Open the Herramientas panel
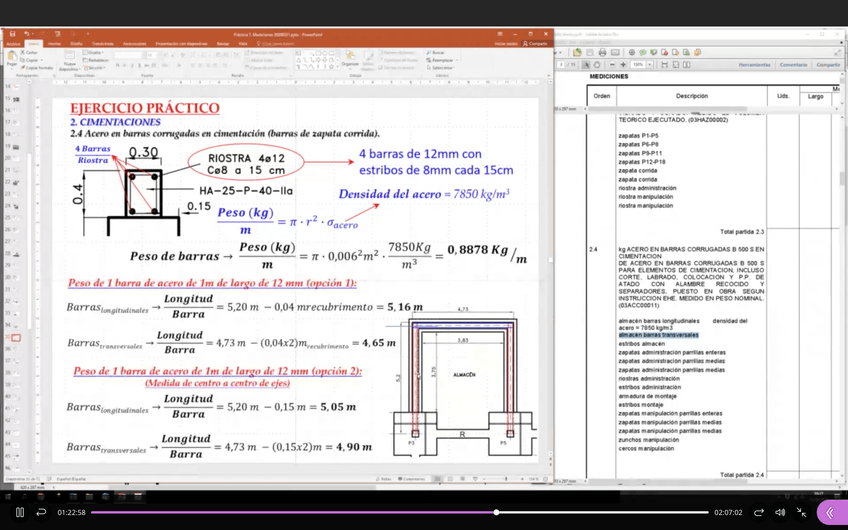This screenshot has height=530, width=848. pos(754,65)
